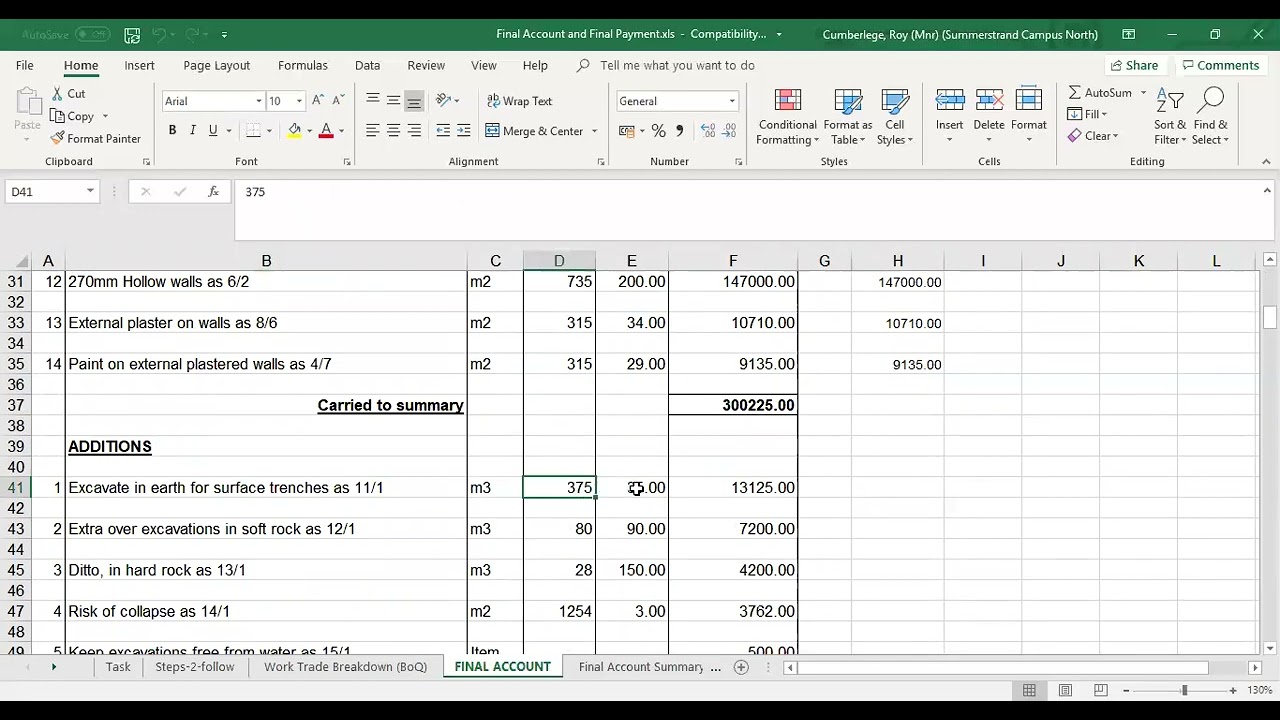1280x720 pixels.
Task: Add a new sheet with plus icon
Action: [741, 667]
